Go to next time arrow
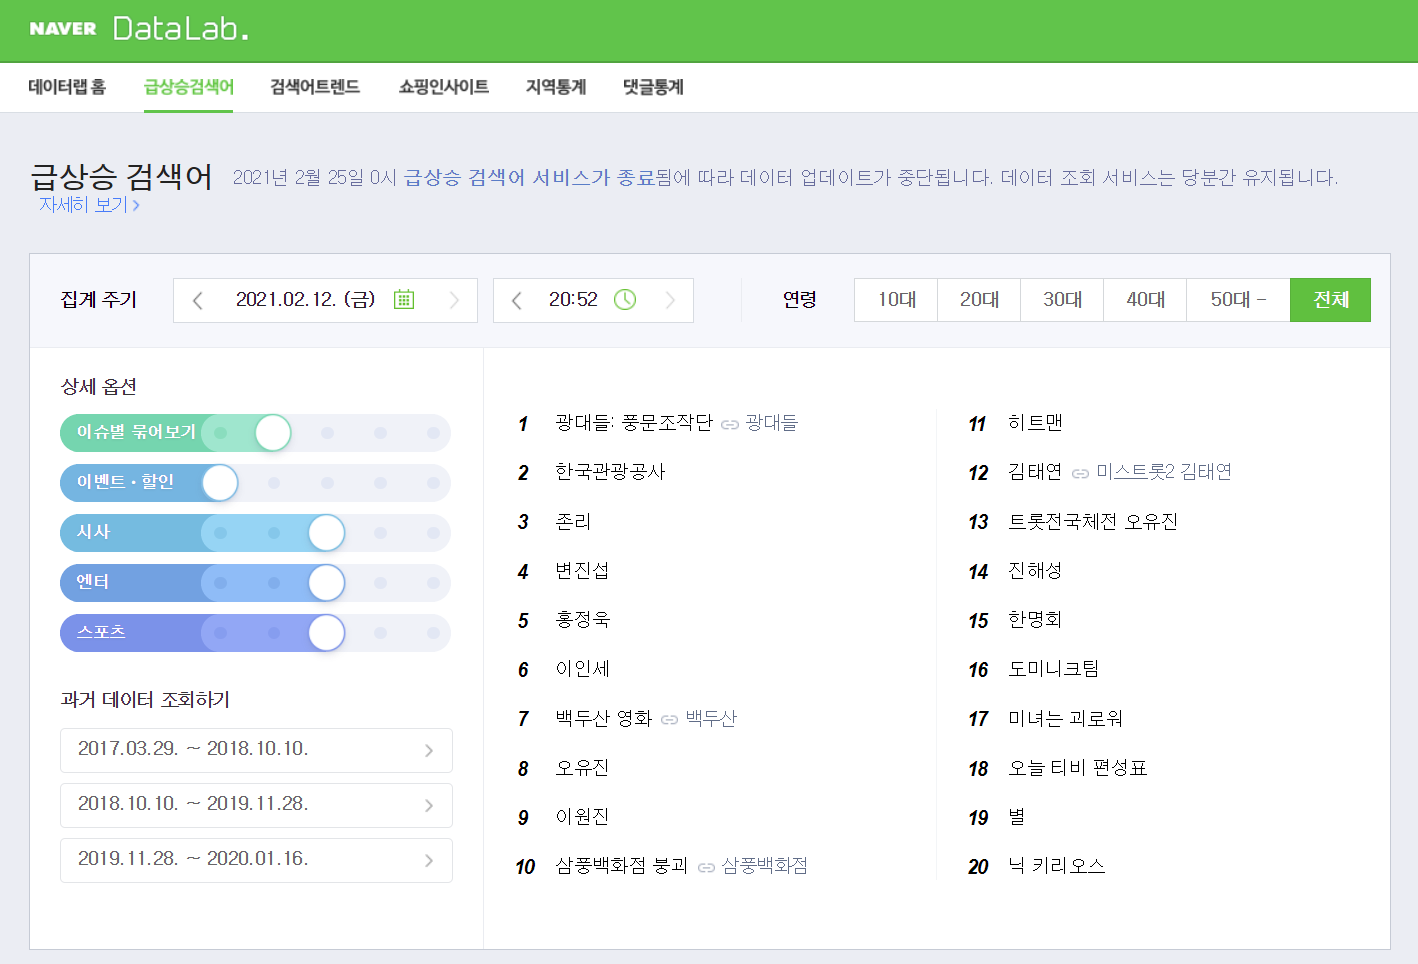The image size is (1418, 964). coord(670,300)
